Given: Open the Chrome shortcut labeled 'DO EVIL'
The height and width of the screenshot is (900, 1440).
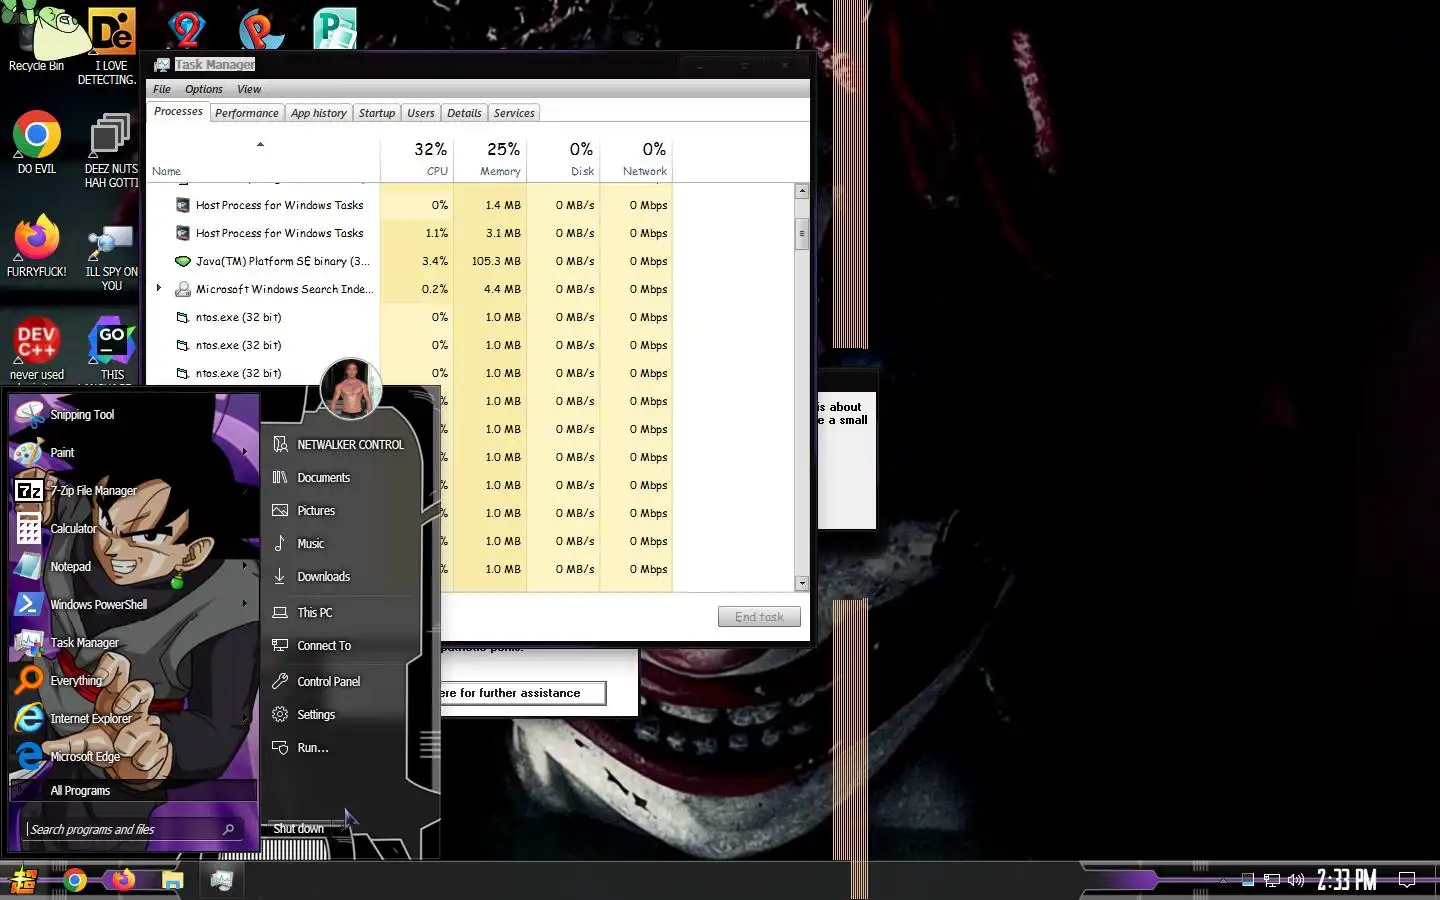Looking at the screenshot, I should click(x=36, y=142).
